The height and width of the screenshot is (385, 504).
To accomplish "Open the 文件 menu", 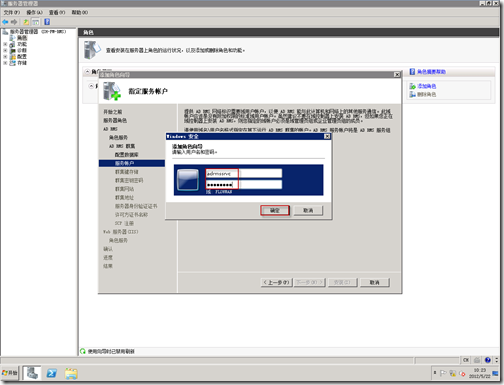I will (12, 12).
